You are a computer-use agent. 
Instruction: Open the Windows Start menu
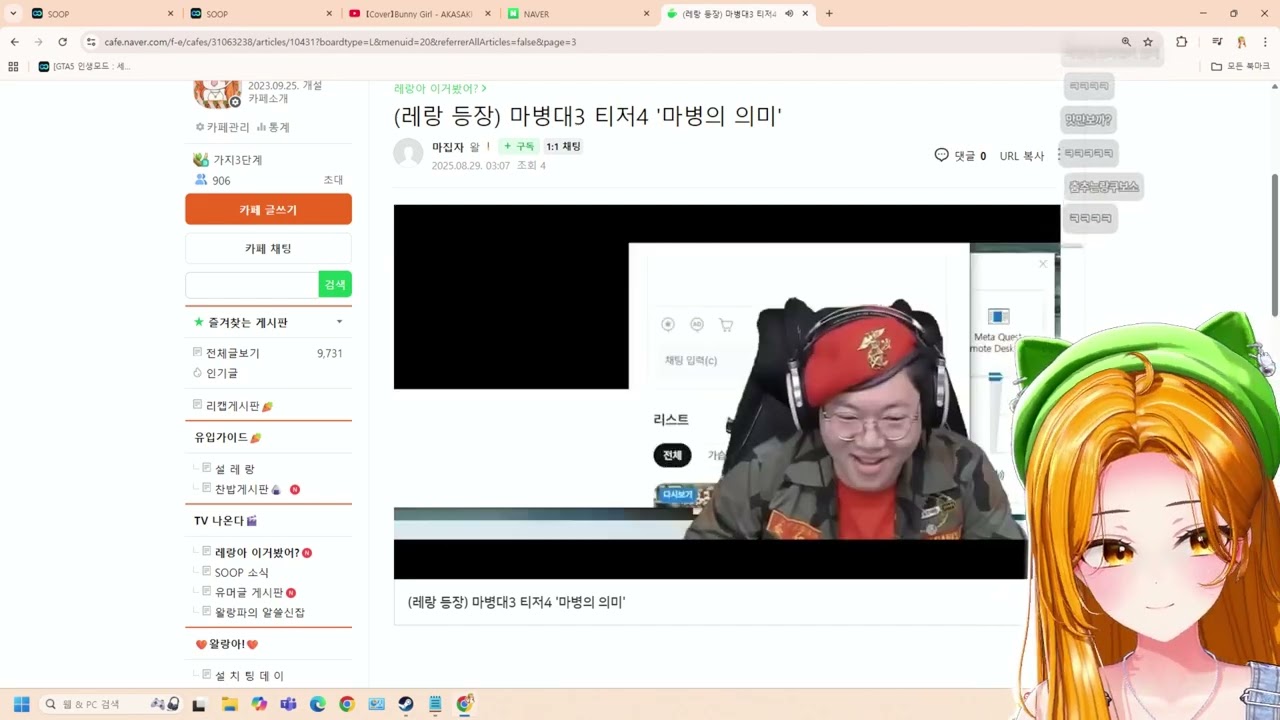click(21, 704)
